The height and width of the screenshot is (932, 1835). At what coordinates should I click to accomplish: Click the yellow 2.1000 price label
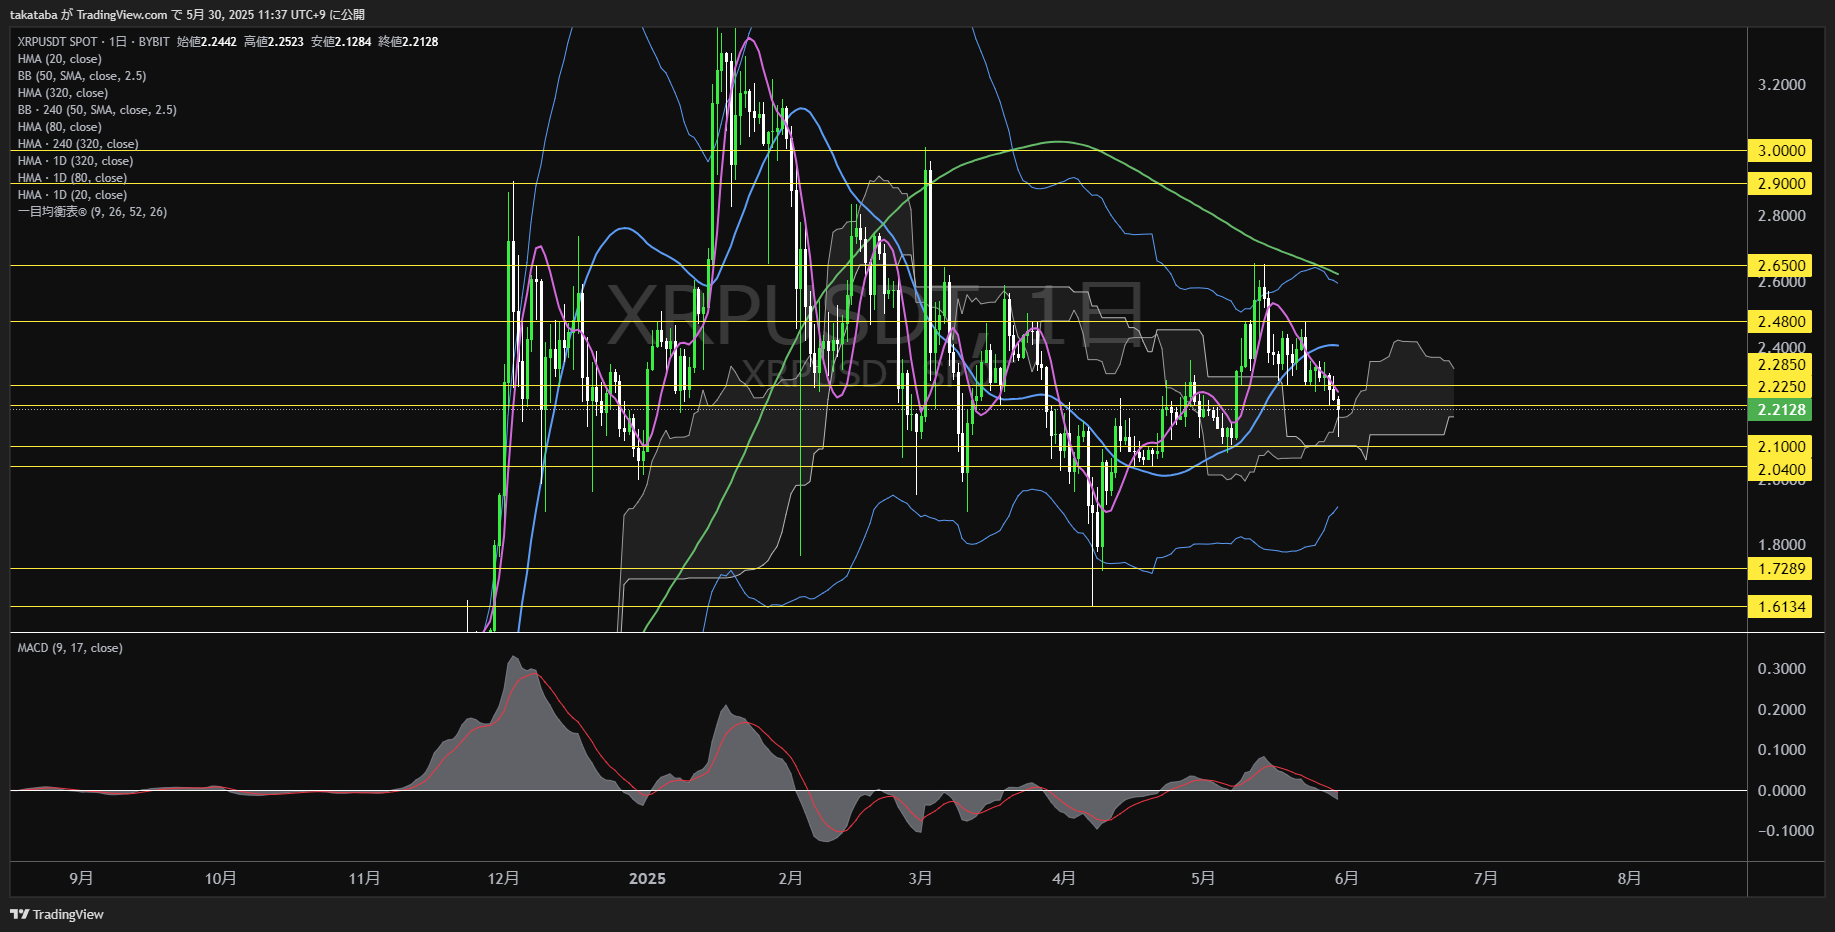point(1780,447)
